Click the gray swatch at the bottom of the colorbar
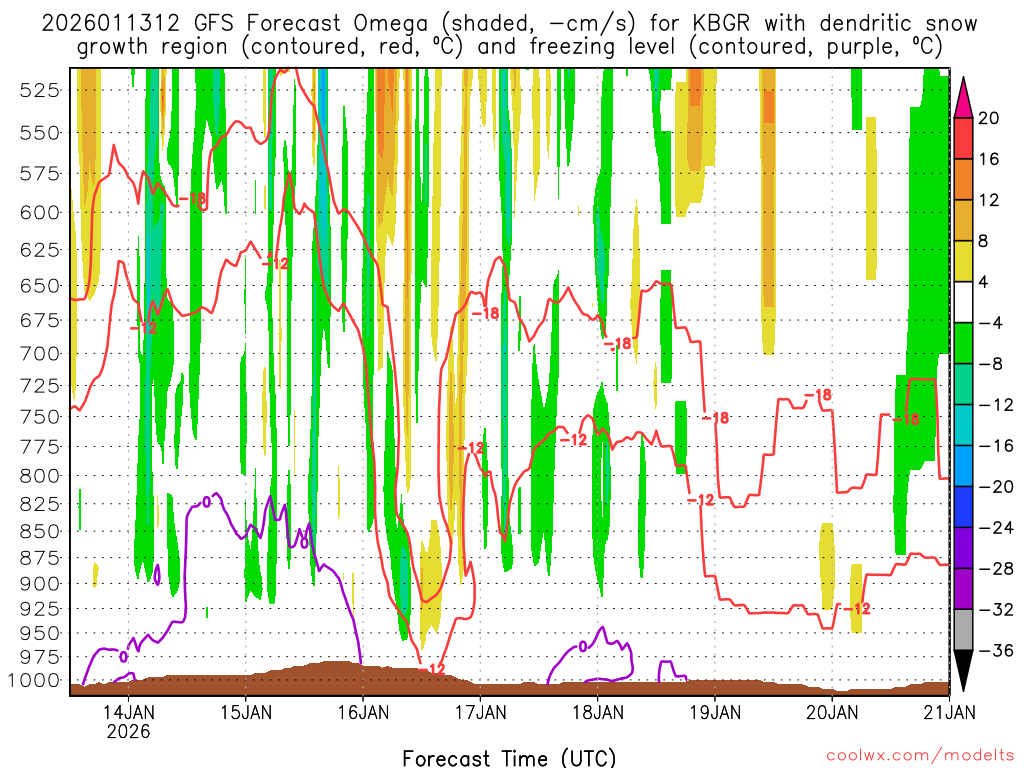The width and height of the screenshot is (1024, 768). (963, 630)
